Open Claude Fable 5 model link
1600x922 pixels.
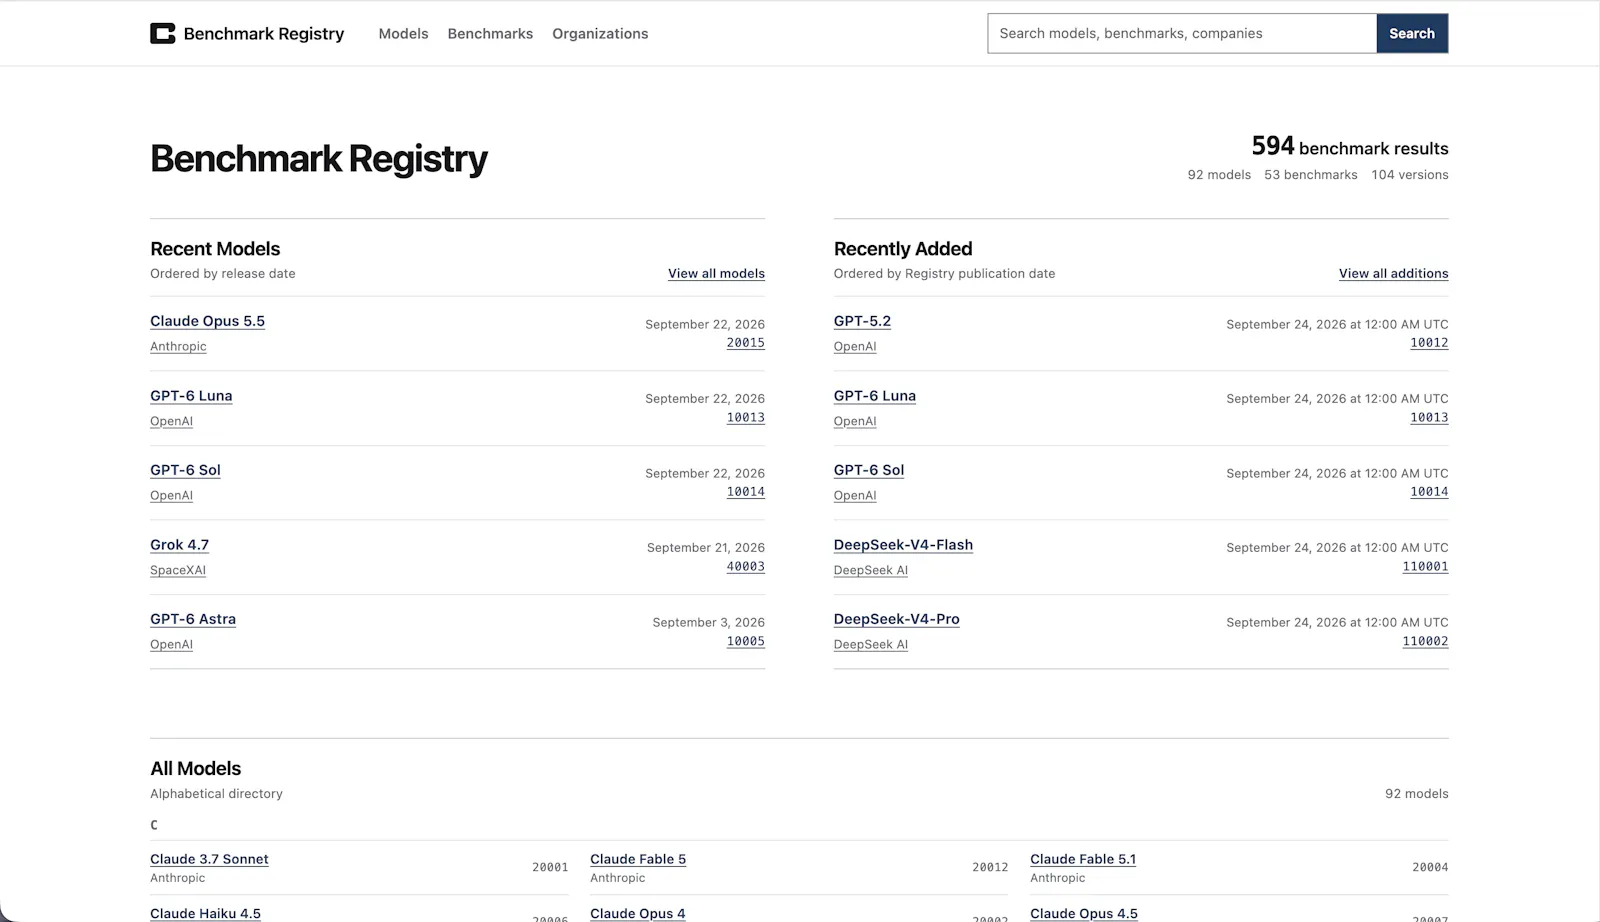(638, 859)
